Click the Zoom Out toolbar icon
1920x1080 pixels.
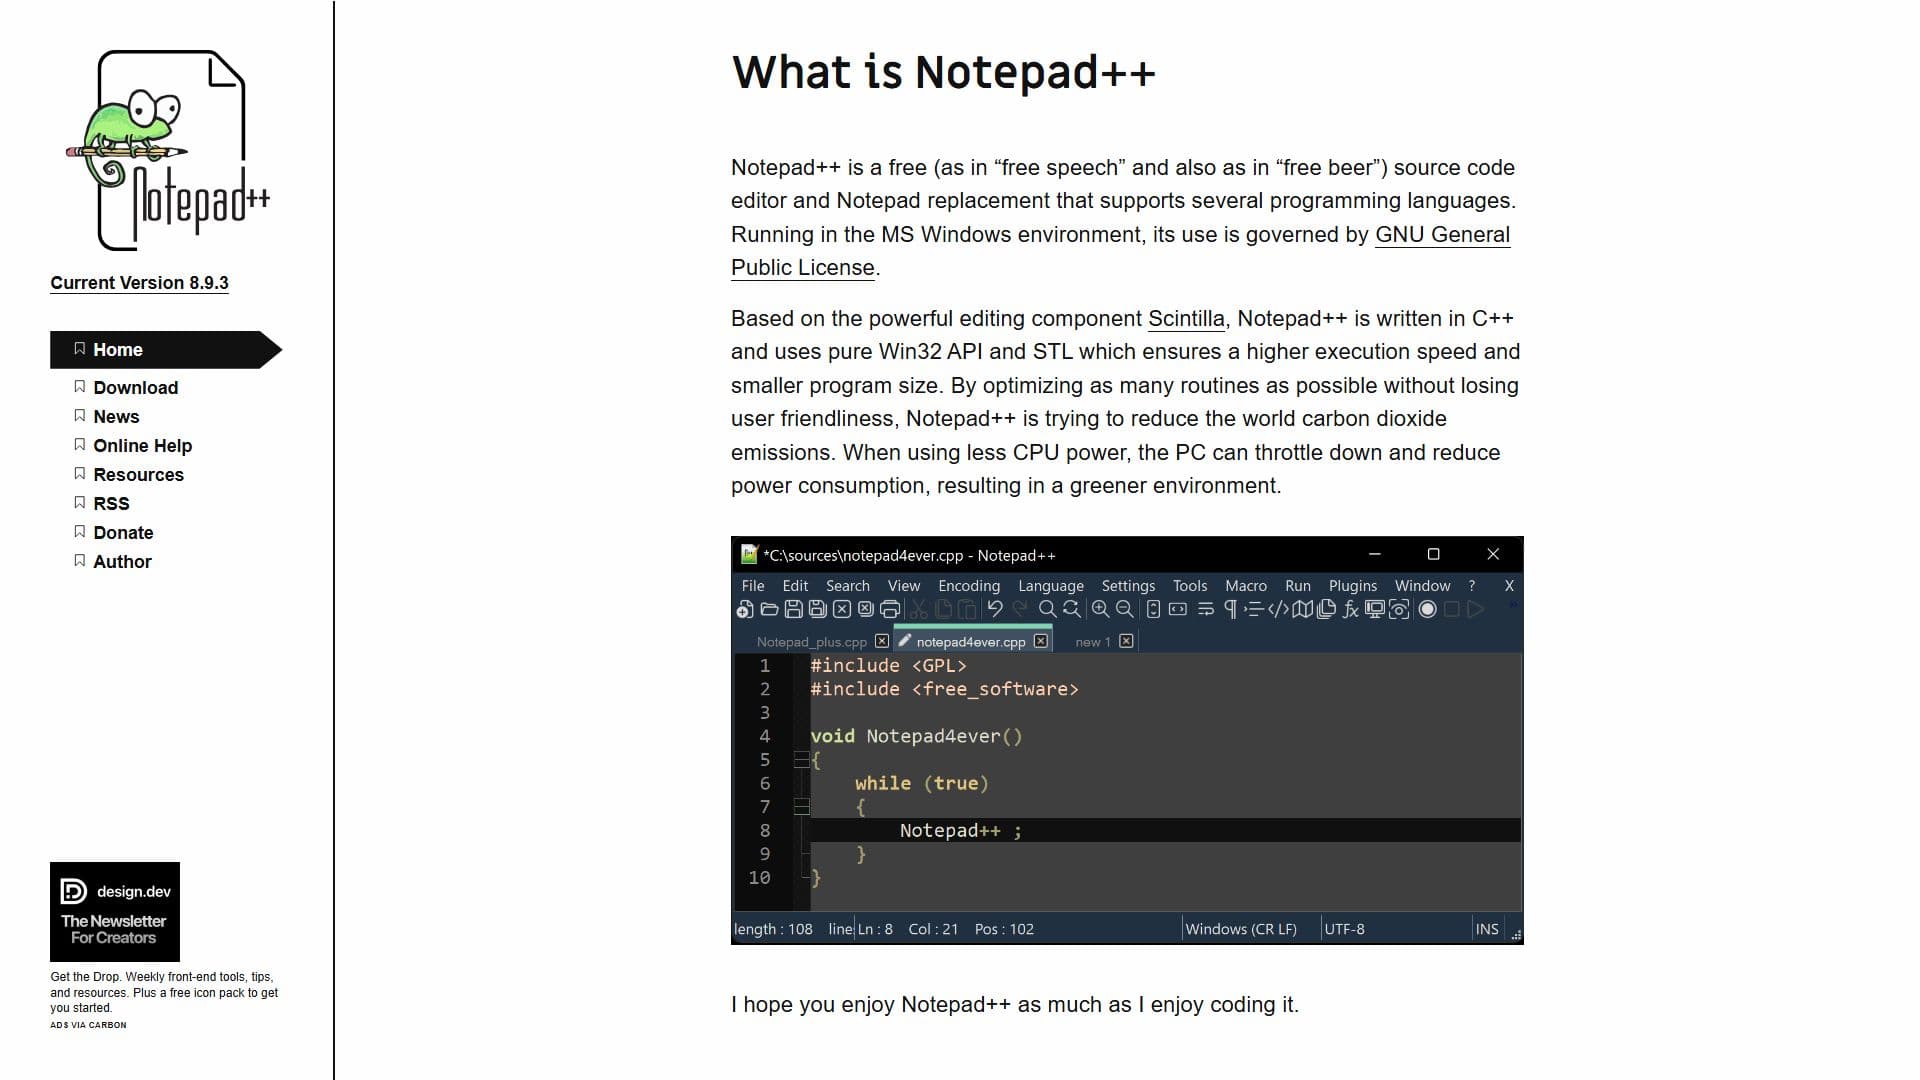point(1124,609)
